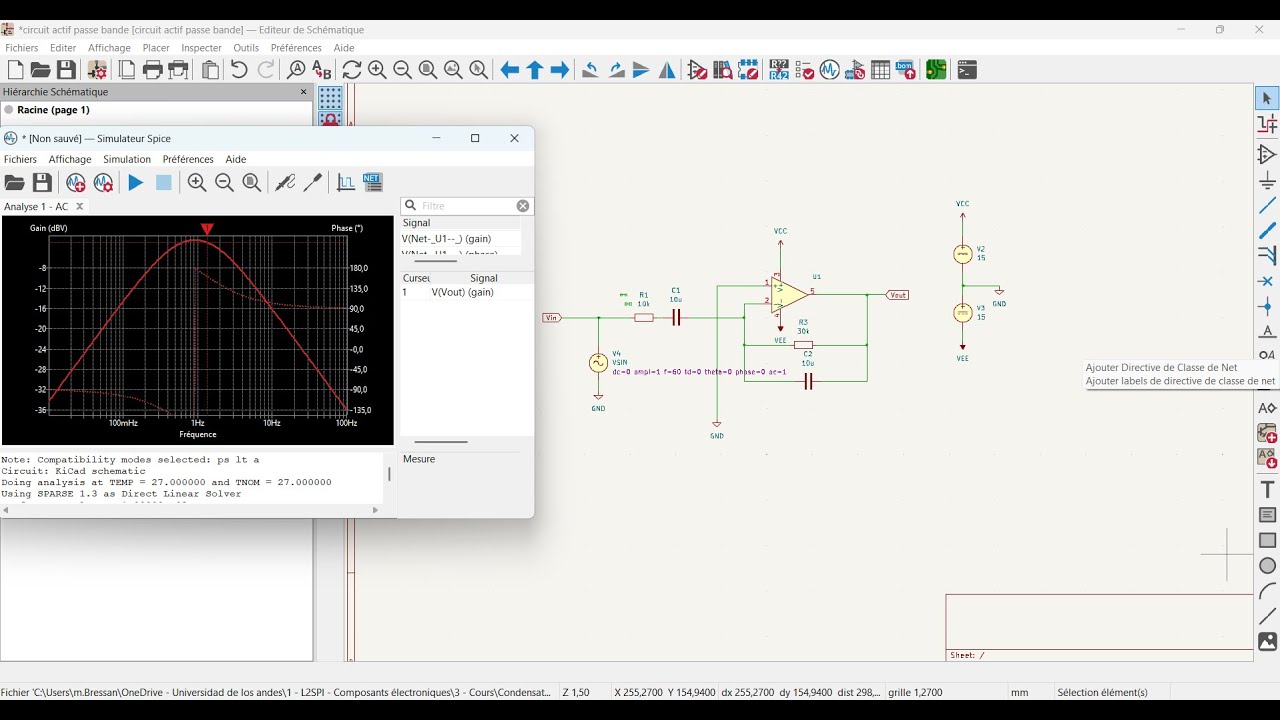Create a new schematic with the blank-page icon

click(15, 70)
